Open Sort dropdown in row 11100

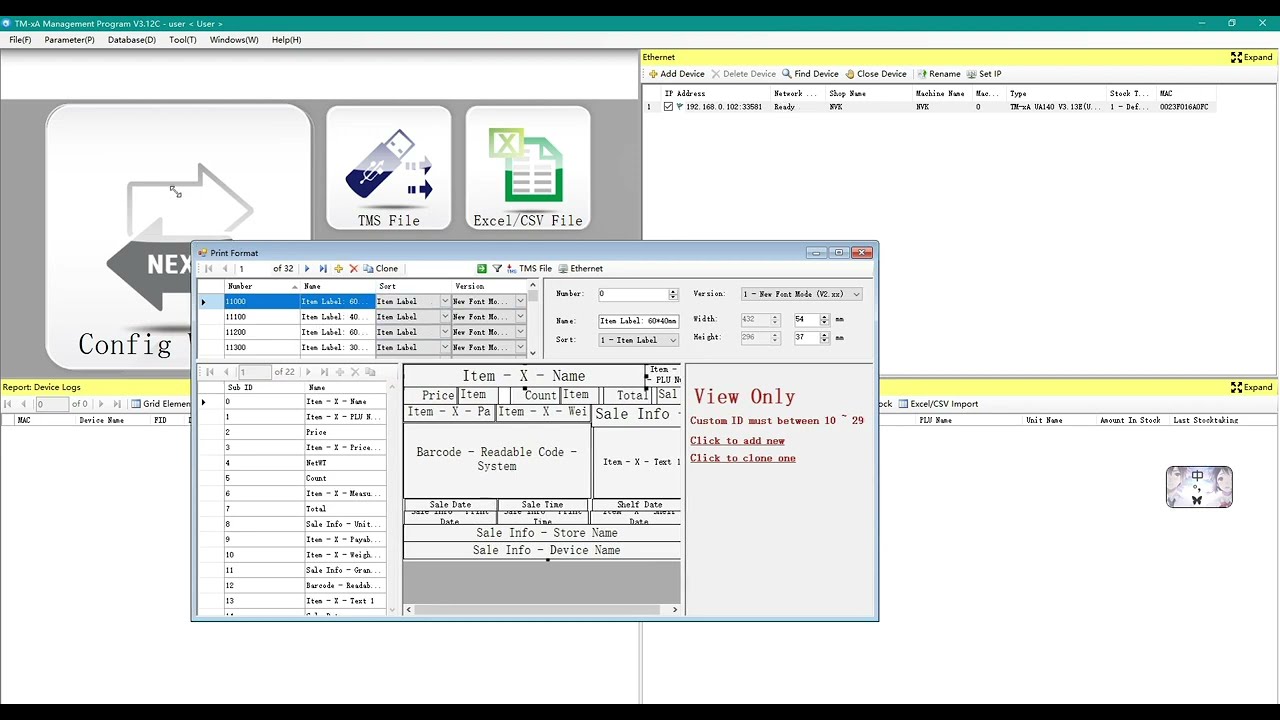(445, 317)
